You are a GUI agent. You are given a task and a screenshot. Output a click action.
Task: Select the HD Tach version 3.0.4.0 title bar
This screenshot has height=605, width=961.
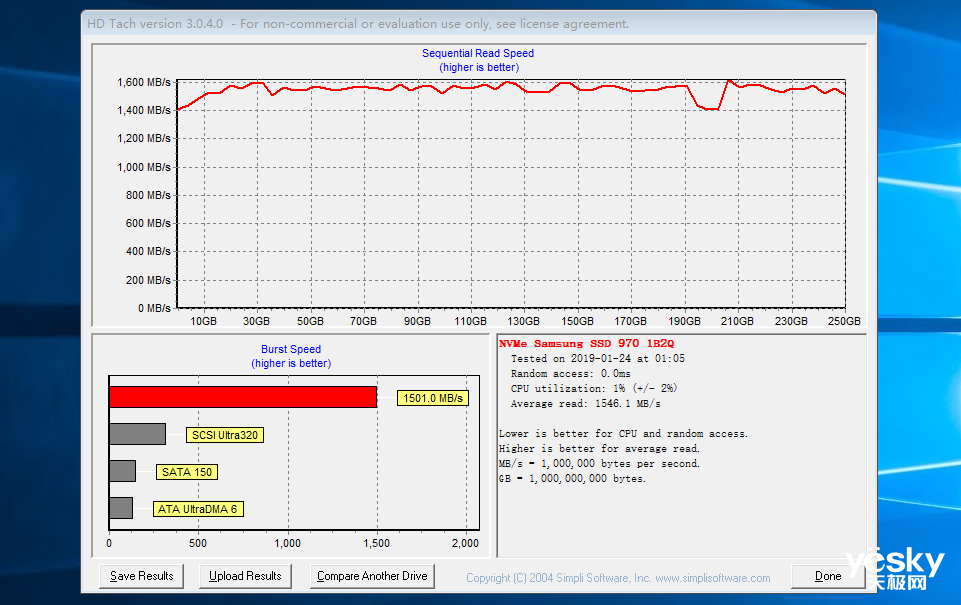click(x=478, y=24)
